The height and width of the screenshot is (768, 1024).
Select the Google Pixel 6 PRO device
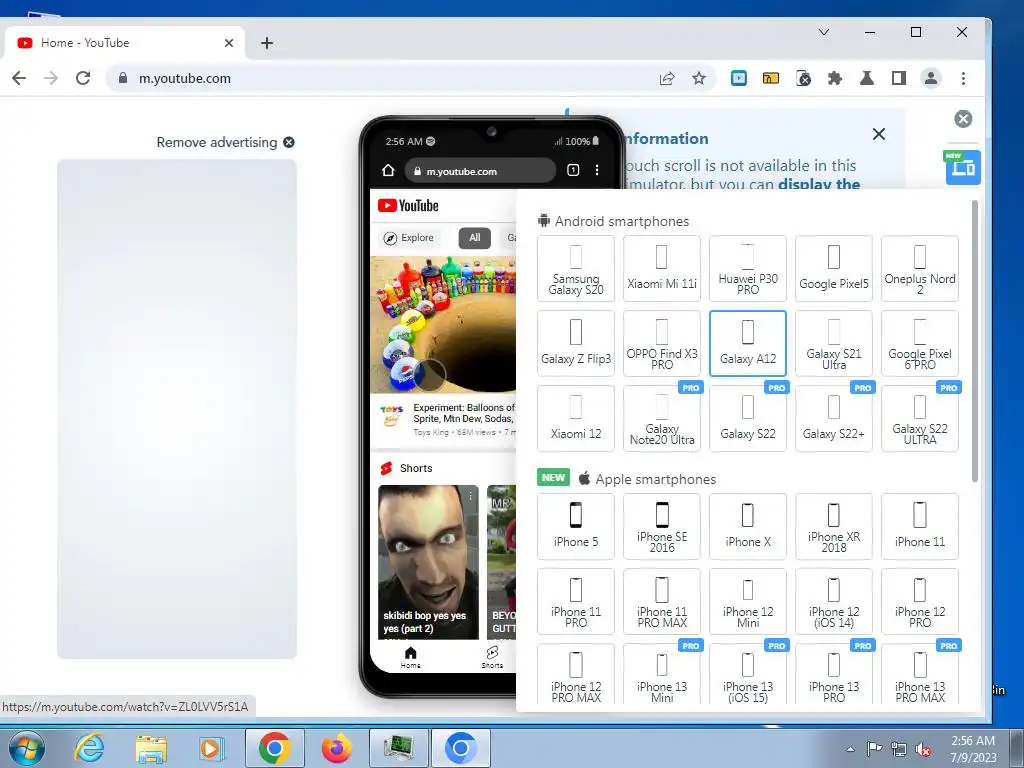coord(920,344)
